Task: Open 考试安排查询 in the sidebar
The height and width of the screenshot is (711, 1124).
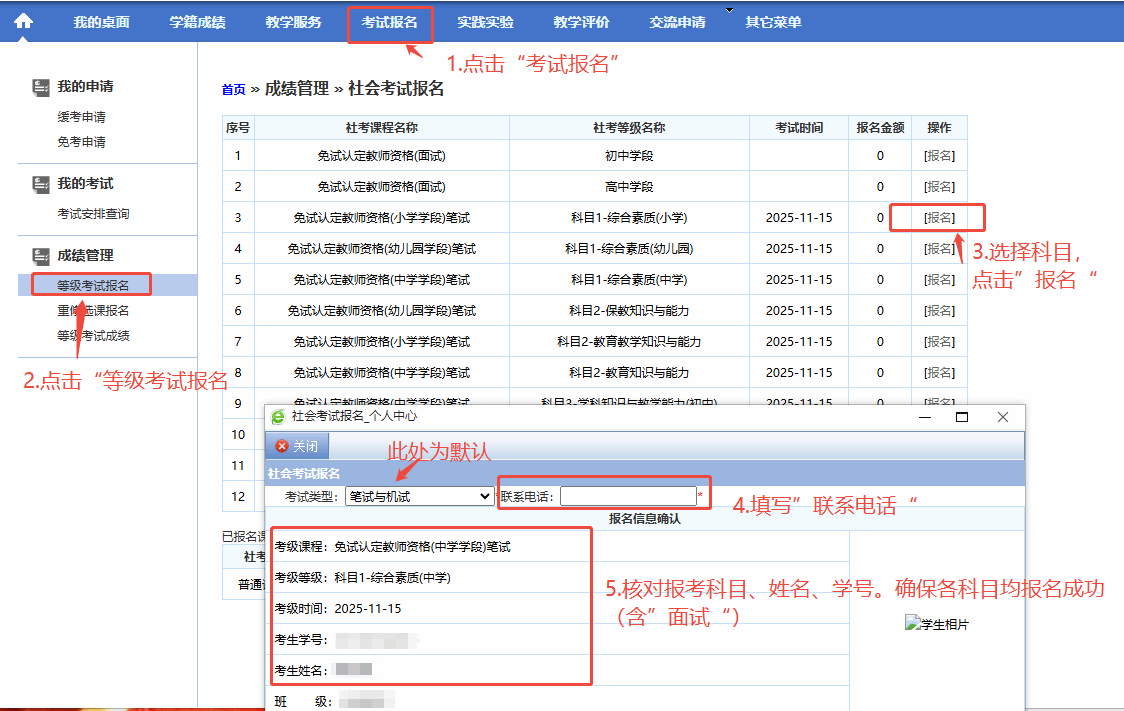Action: tap(93, 214)
